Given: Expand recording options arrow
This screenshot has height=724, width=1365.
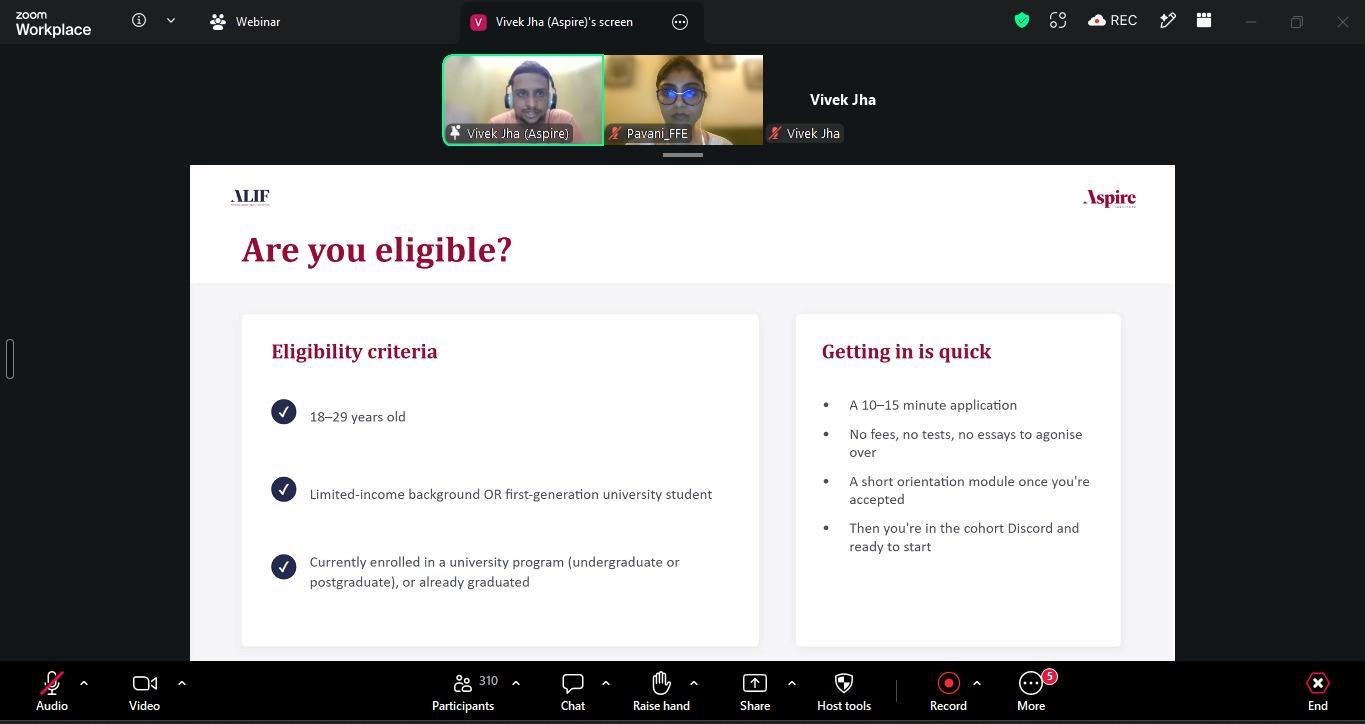Looking at the screenshot, I should click(977, 683).
